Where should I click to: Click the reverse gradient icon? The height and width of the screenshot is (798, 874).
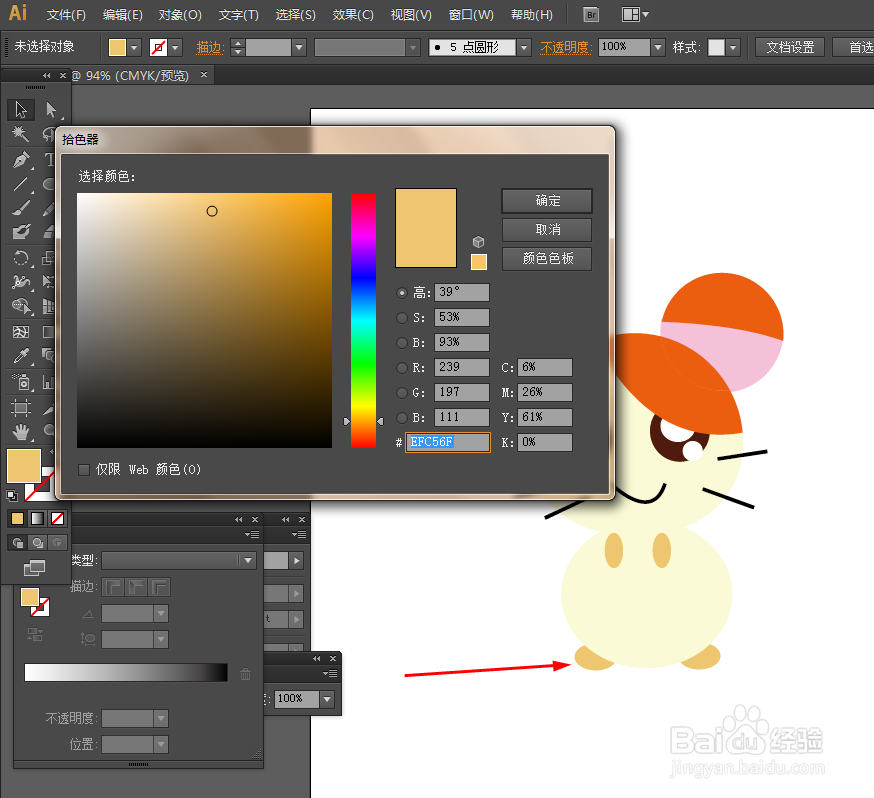(x=35, y=635)
